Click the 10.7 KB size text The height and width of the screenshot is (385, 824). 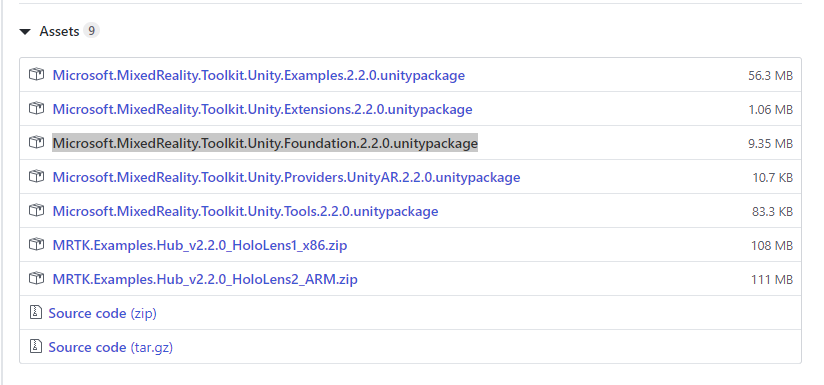click(772, 178)
